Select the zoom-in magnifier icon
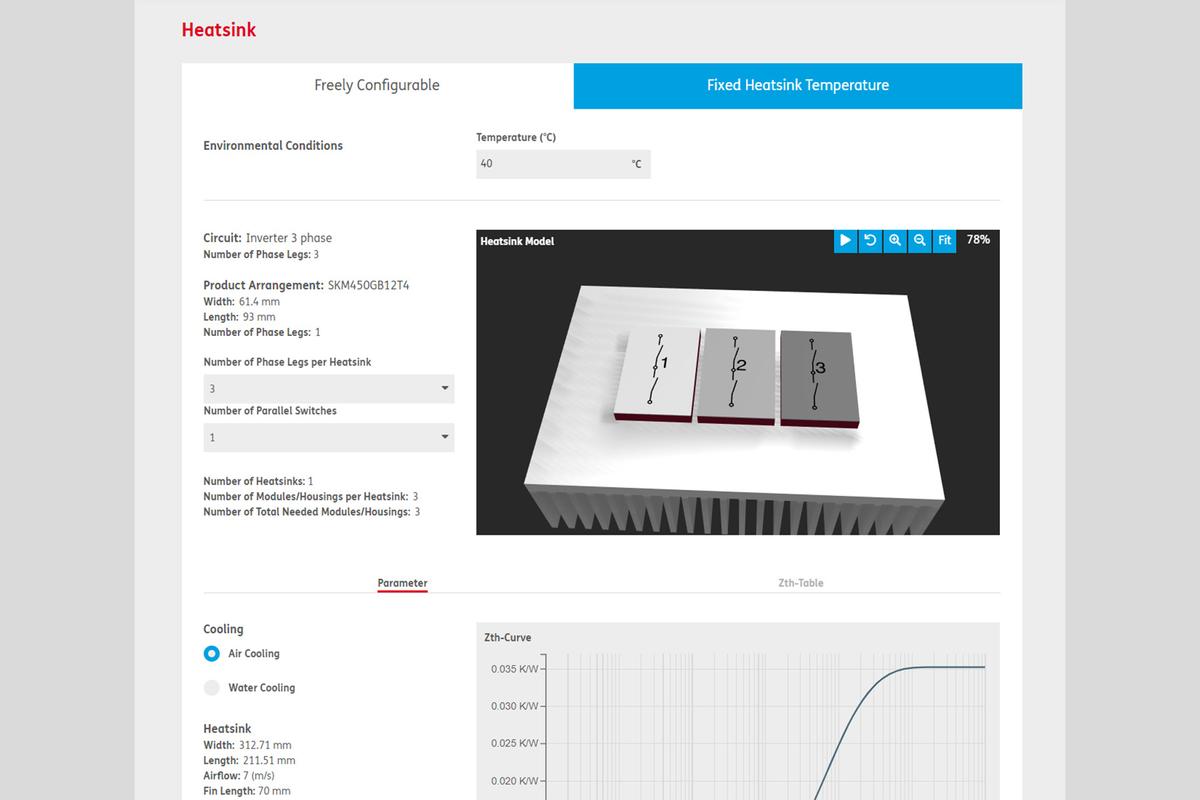The height and width of the screenshot is (800, 1200). click(x=895, y=241)
